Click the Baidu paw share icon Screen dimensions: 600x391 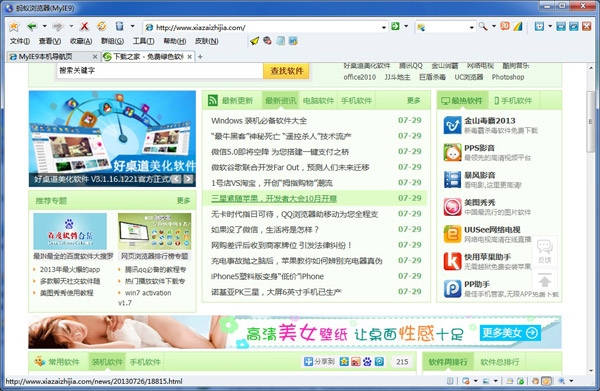coord(367,362)
